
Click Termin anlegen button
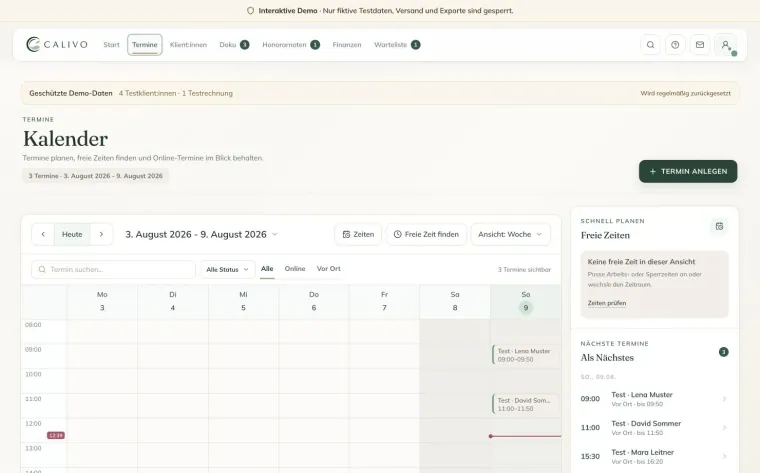688,172
